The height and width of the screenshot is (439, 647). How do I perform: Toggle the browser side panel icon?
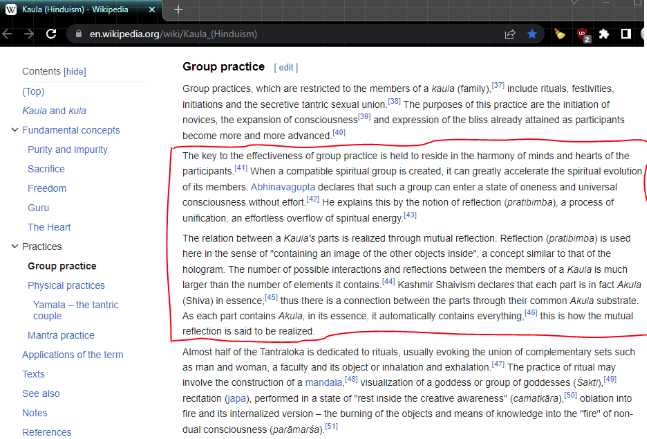point(626,34)
